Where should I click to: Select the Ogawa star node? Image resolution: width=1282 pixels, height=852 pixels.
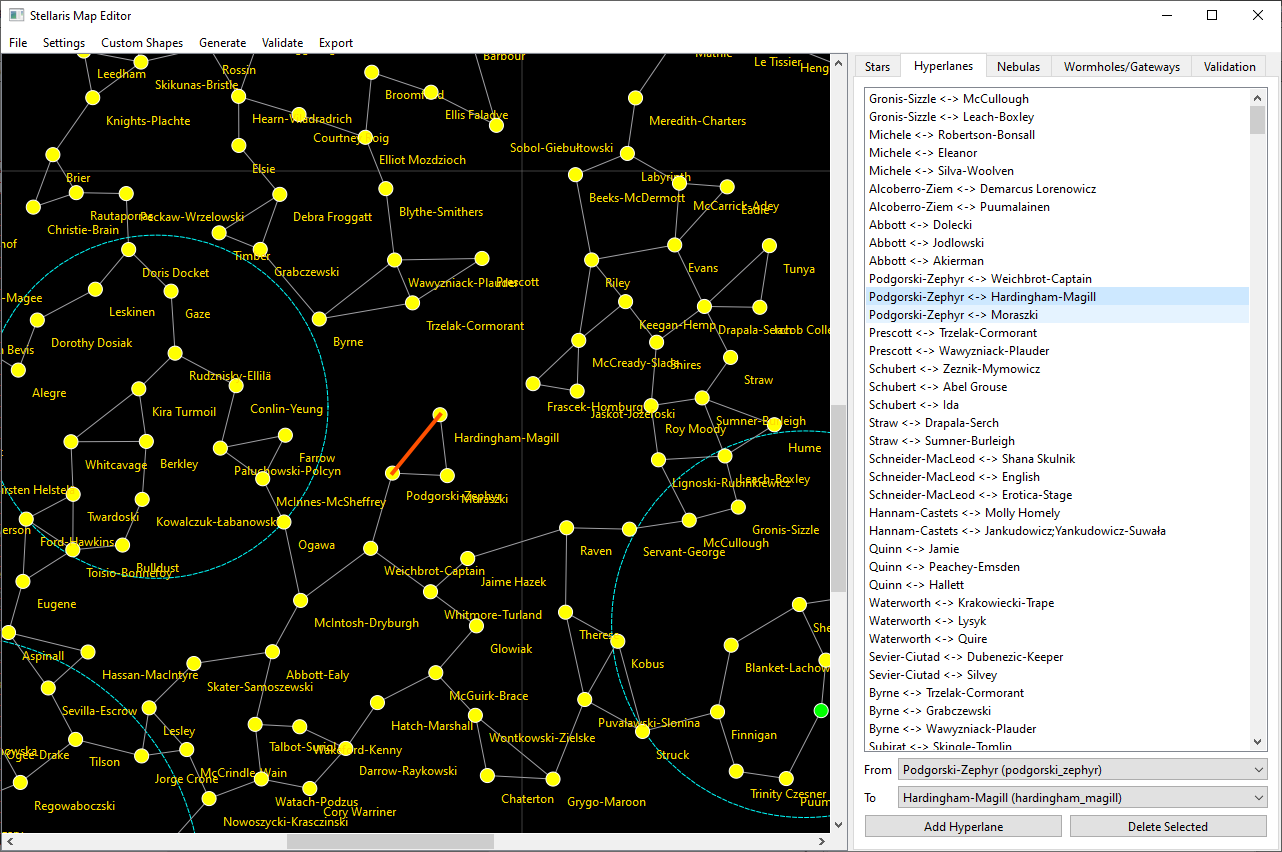pyautogui.click(x=284, y=521)
